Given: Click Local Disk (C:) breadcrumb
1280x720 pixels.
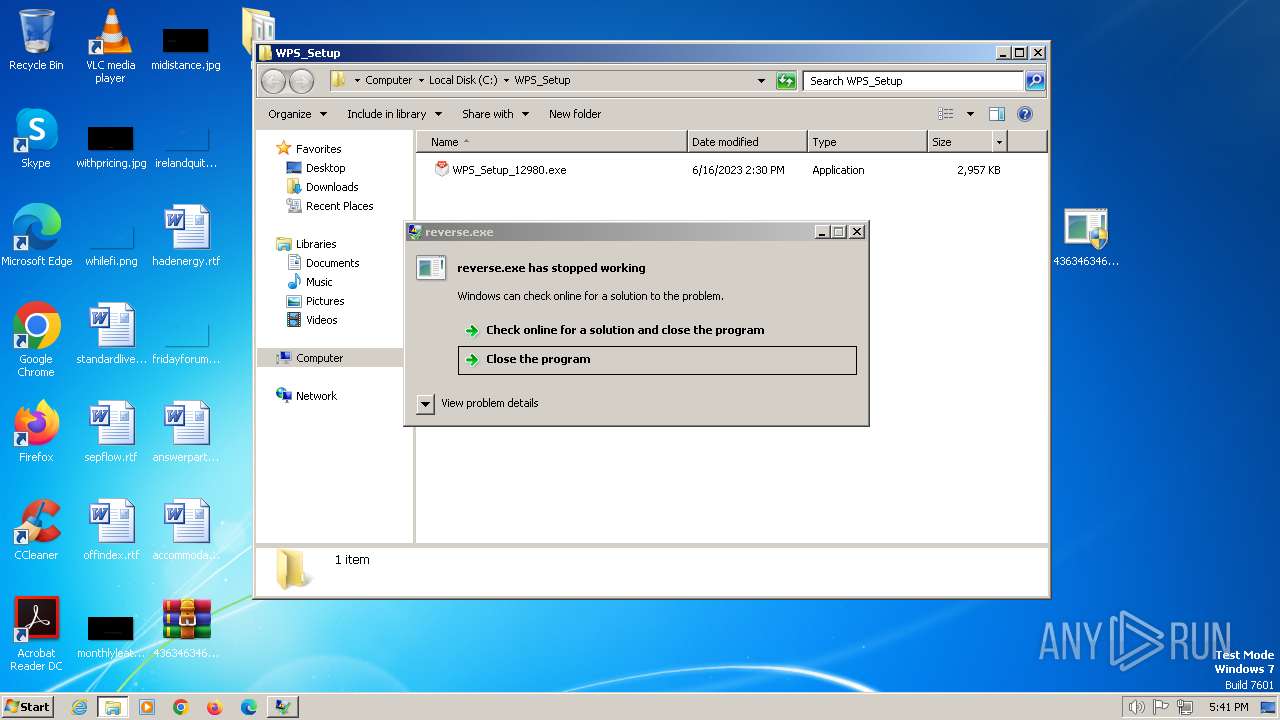Looking at the screenshot, I should pos(463,80).
